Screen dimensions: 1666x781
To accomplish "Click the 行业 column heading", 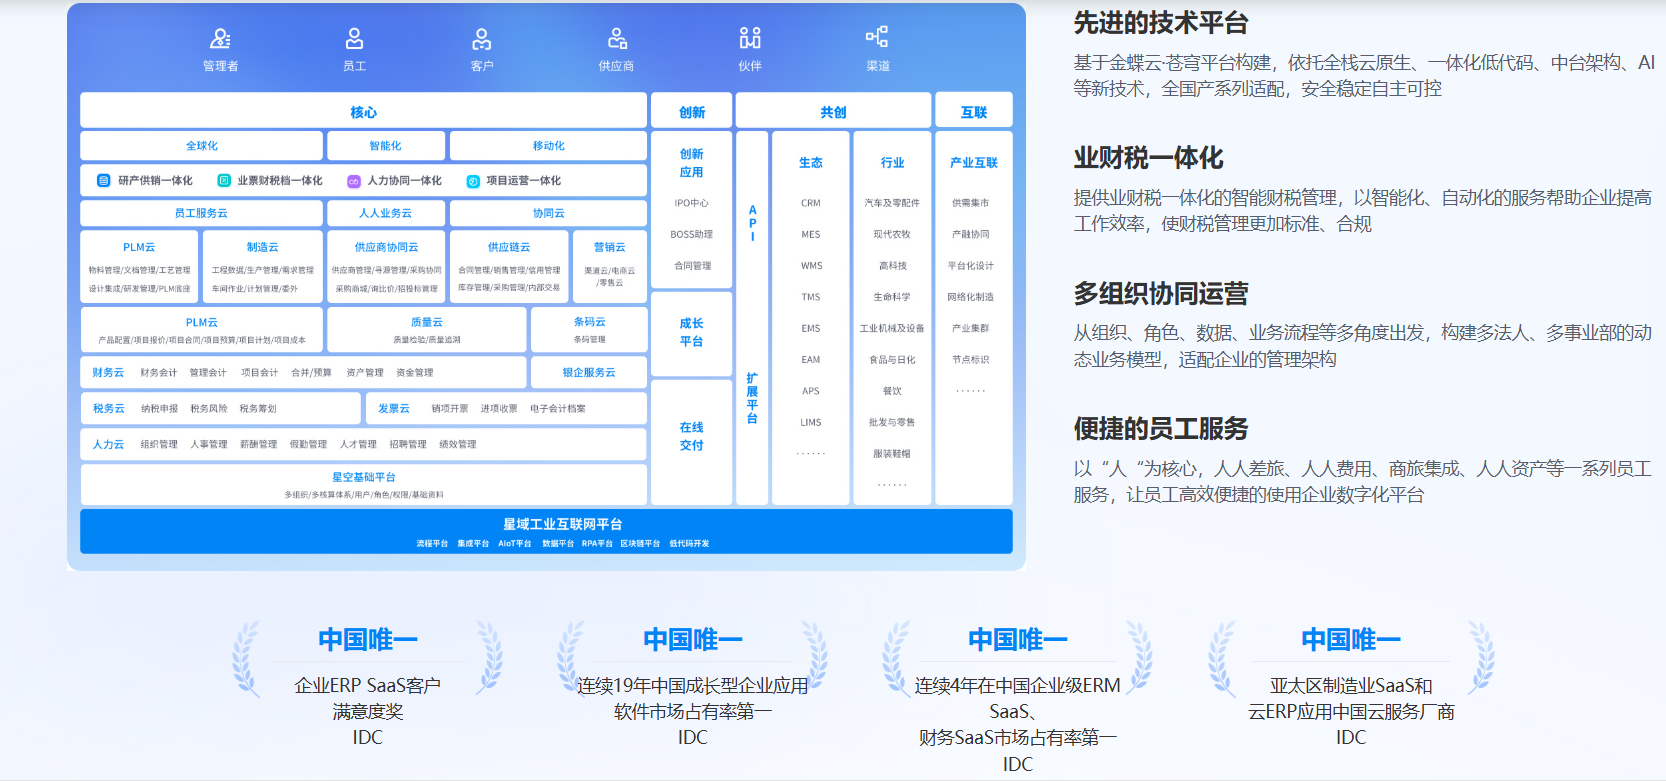I will coord(892,162).
